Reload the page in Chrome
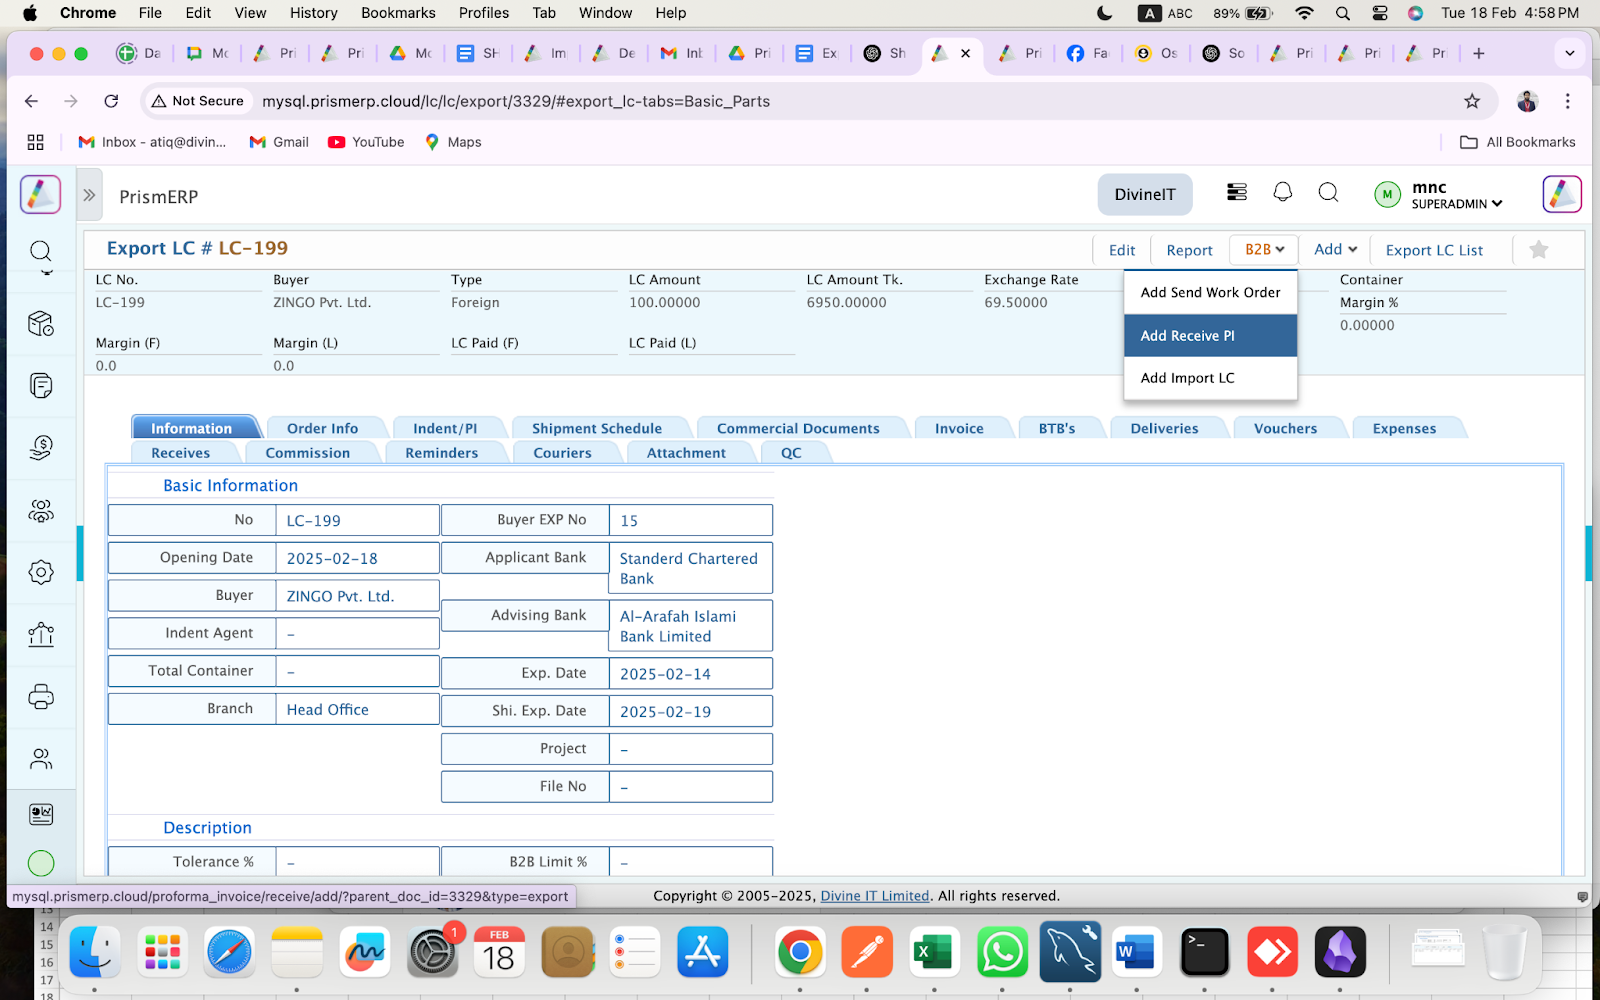Image resolution: width=1600 pixels, height=1000 pixels. [x=111, y=101]
